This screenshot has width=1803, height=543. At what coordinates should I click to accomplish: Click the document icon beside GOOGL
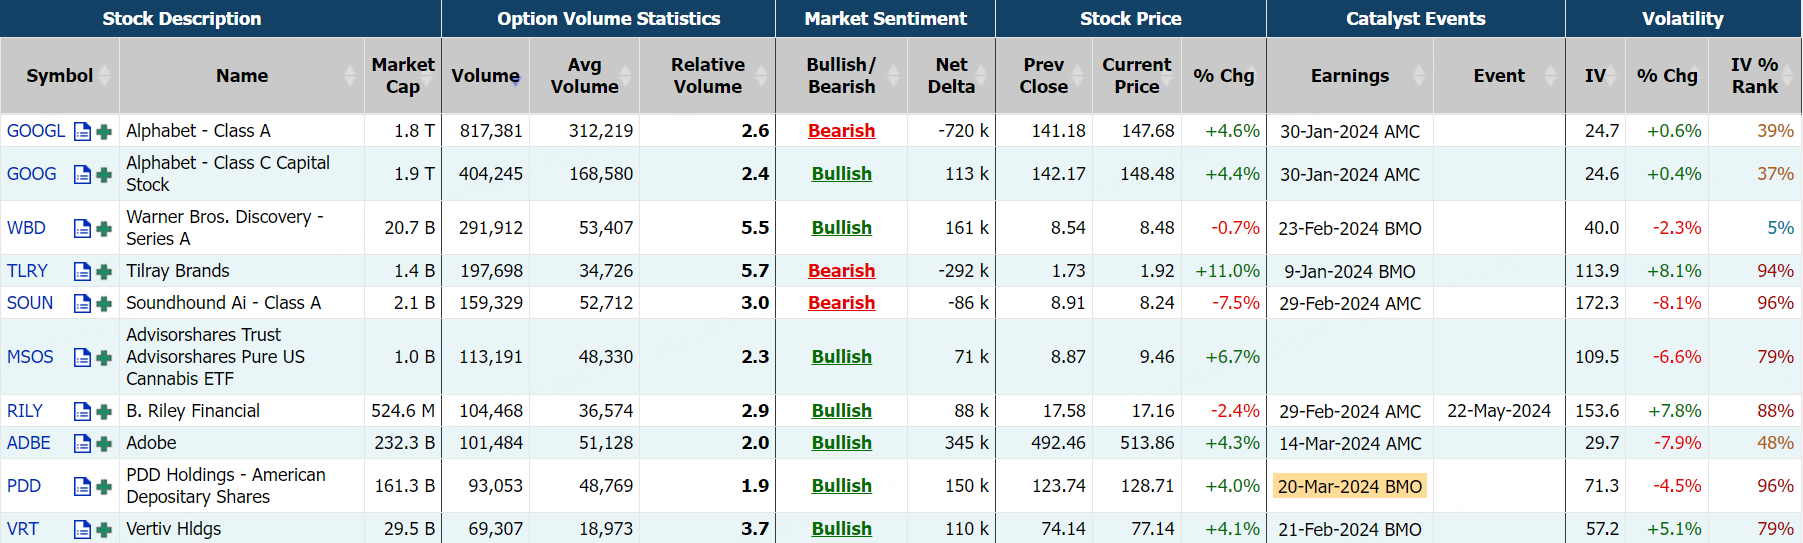(83, 132)
